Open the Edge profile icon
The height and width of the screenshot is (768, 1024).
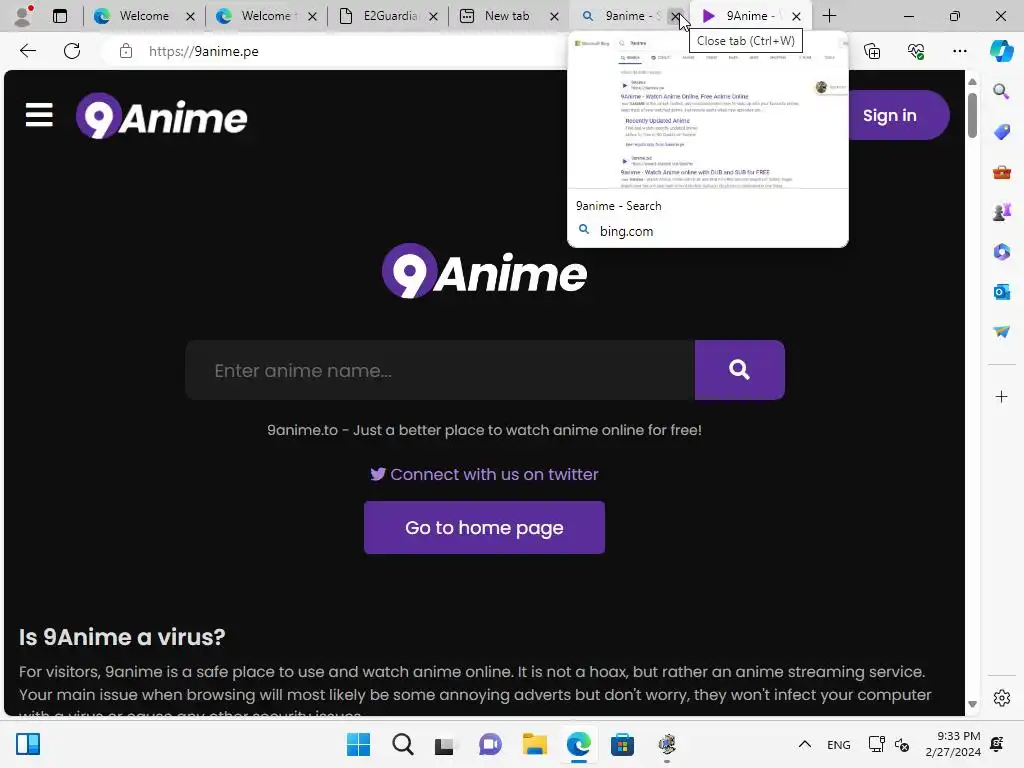(24, 16)
